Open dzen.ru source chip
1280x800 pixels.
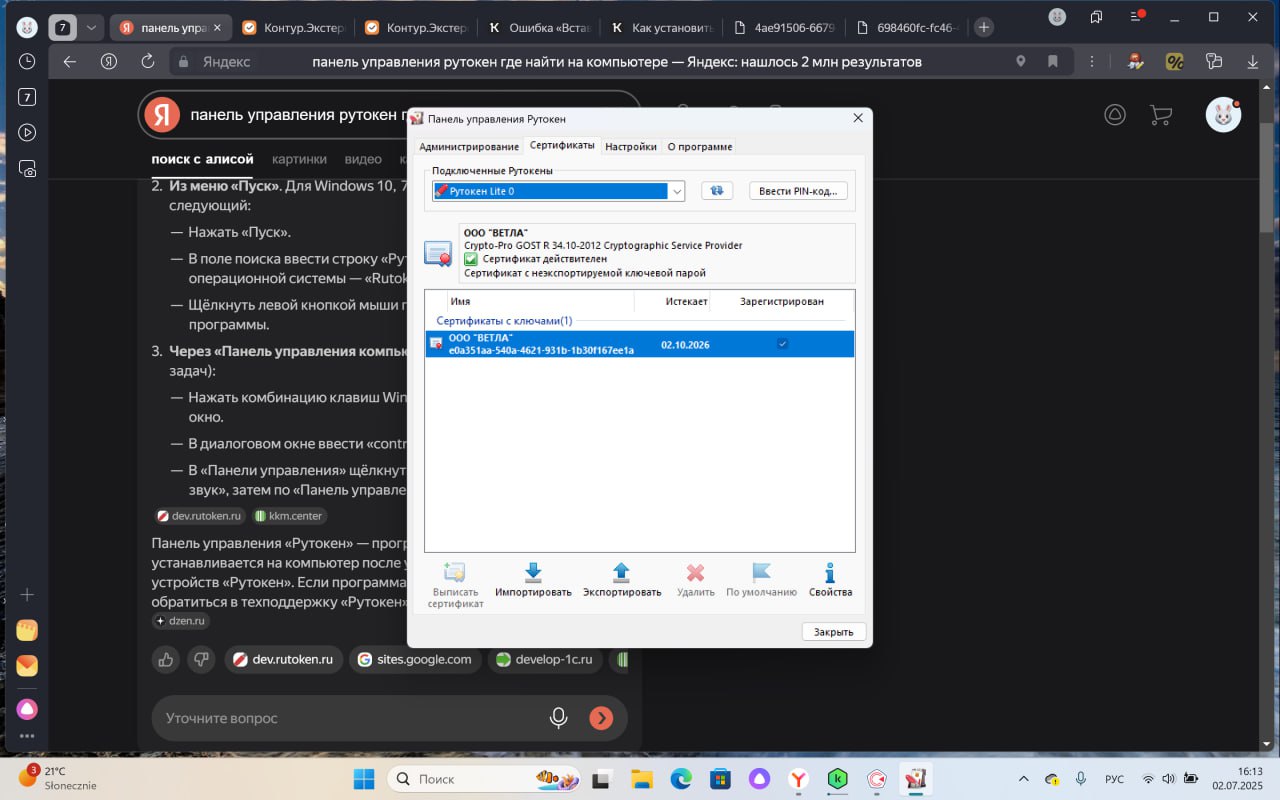[180, 620]
